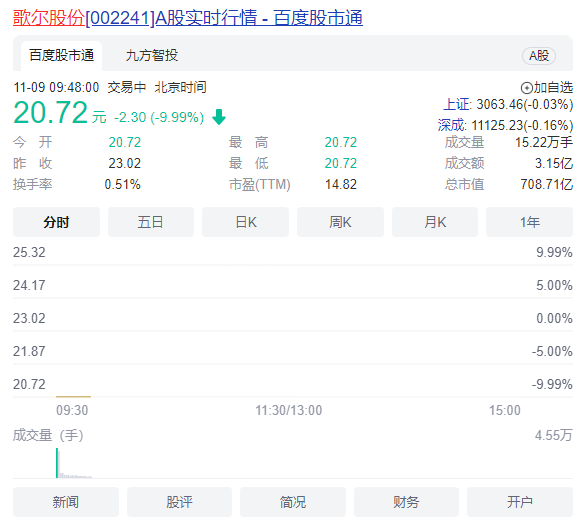Image resolution: width=578 pixels, height=518 pixels.
Task: Click the 24.17 chart axis label
Action: coord(29,285)
